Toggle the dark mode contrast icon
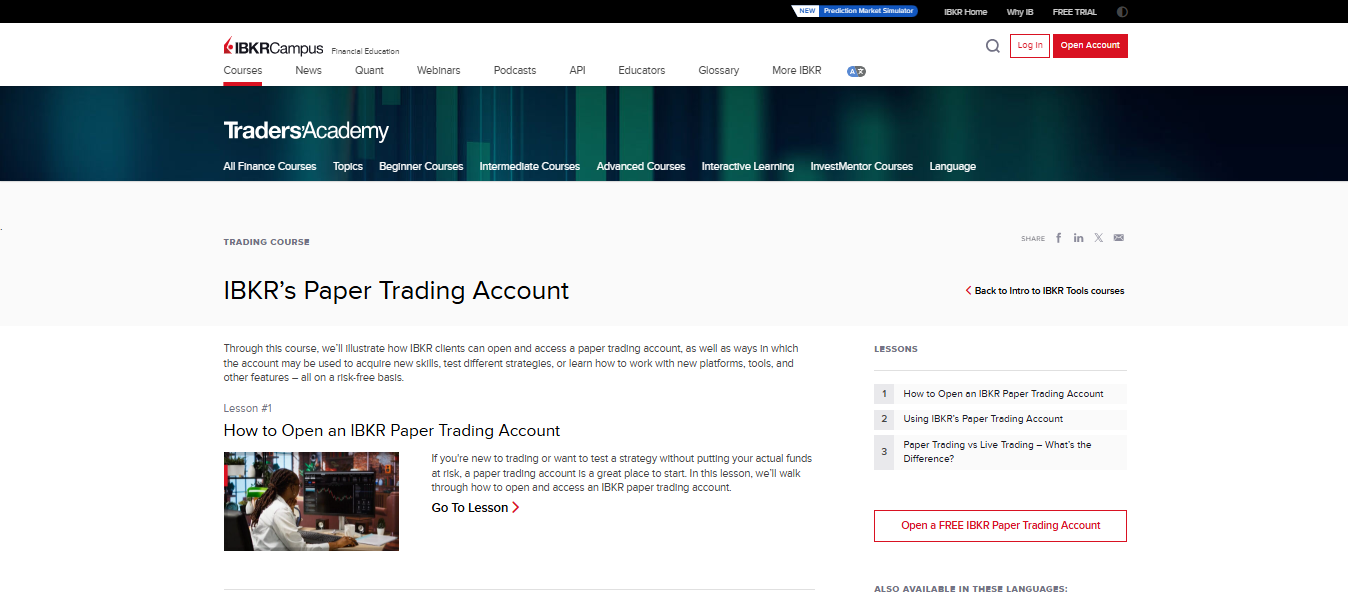This screenshot has width=1348, height=604. (1122, 12)
